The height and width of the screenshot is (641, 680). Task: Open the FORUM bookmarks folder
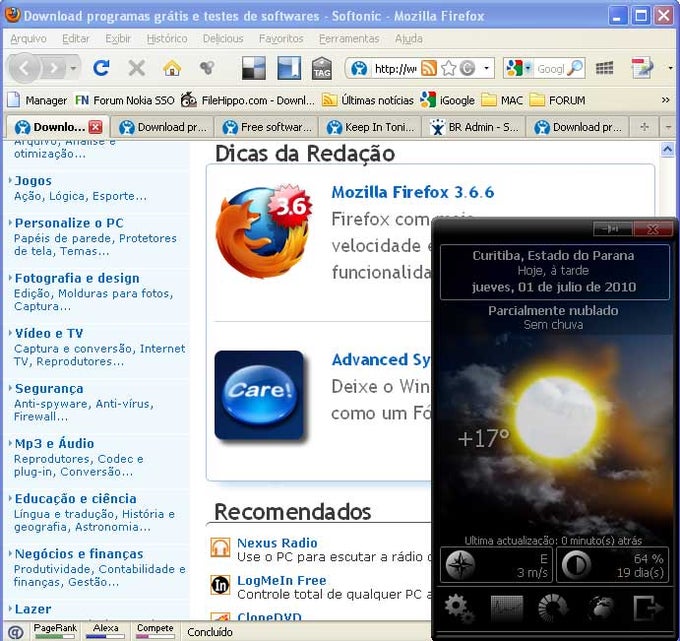click(557, 100)
